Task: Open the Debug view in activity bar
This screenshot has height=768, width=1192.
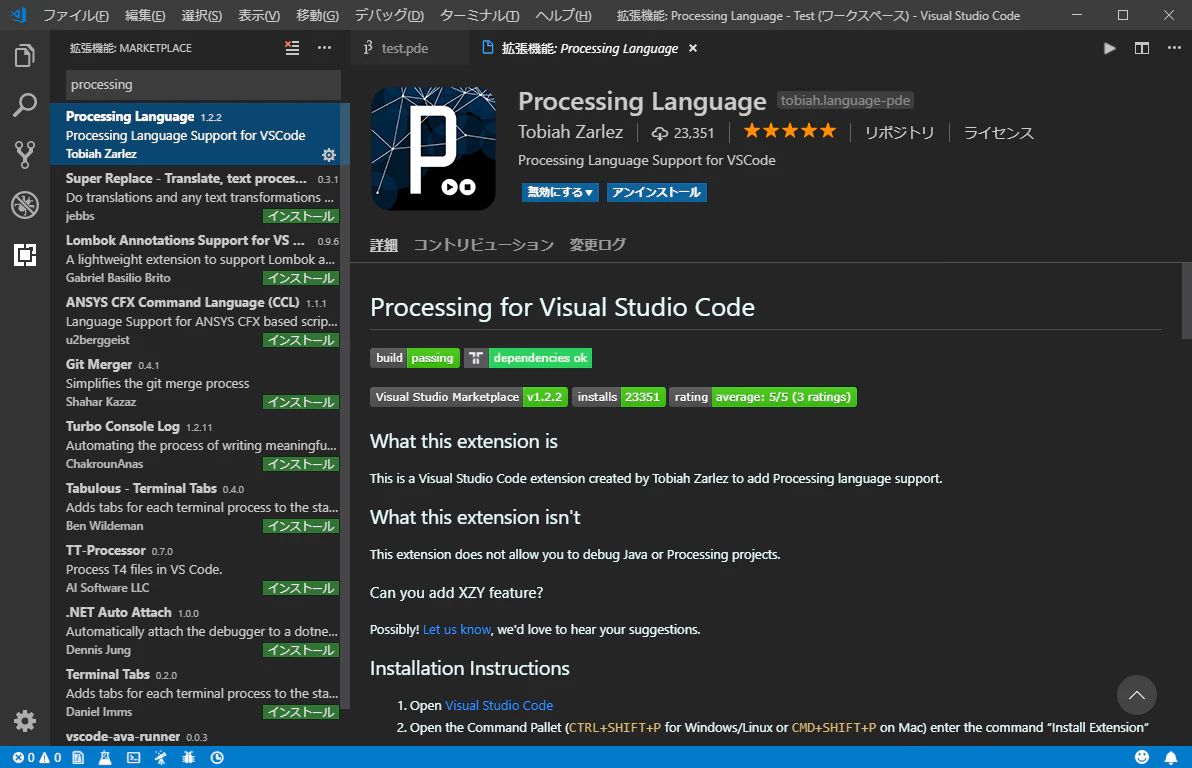Action: [x=24, y=205]
